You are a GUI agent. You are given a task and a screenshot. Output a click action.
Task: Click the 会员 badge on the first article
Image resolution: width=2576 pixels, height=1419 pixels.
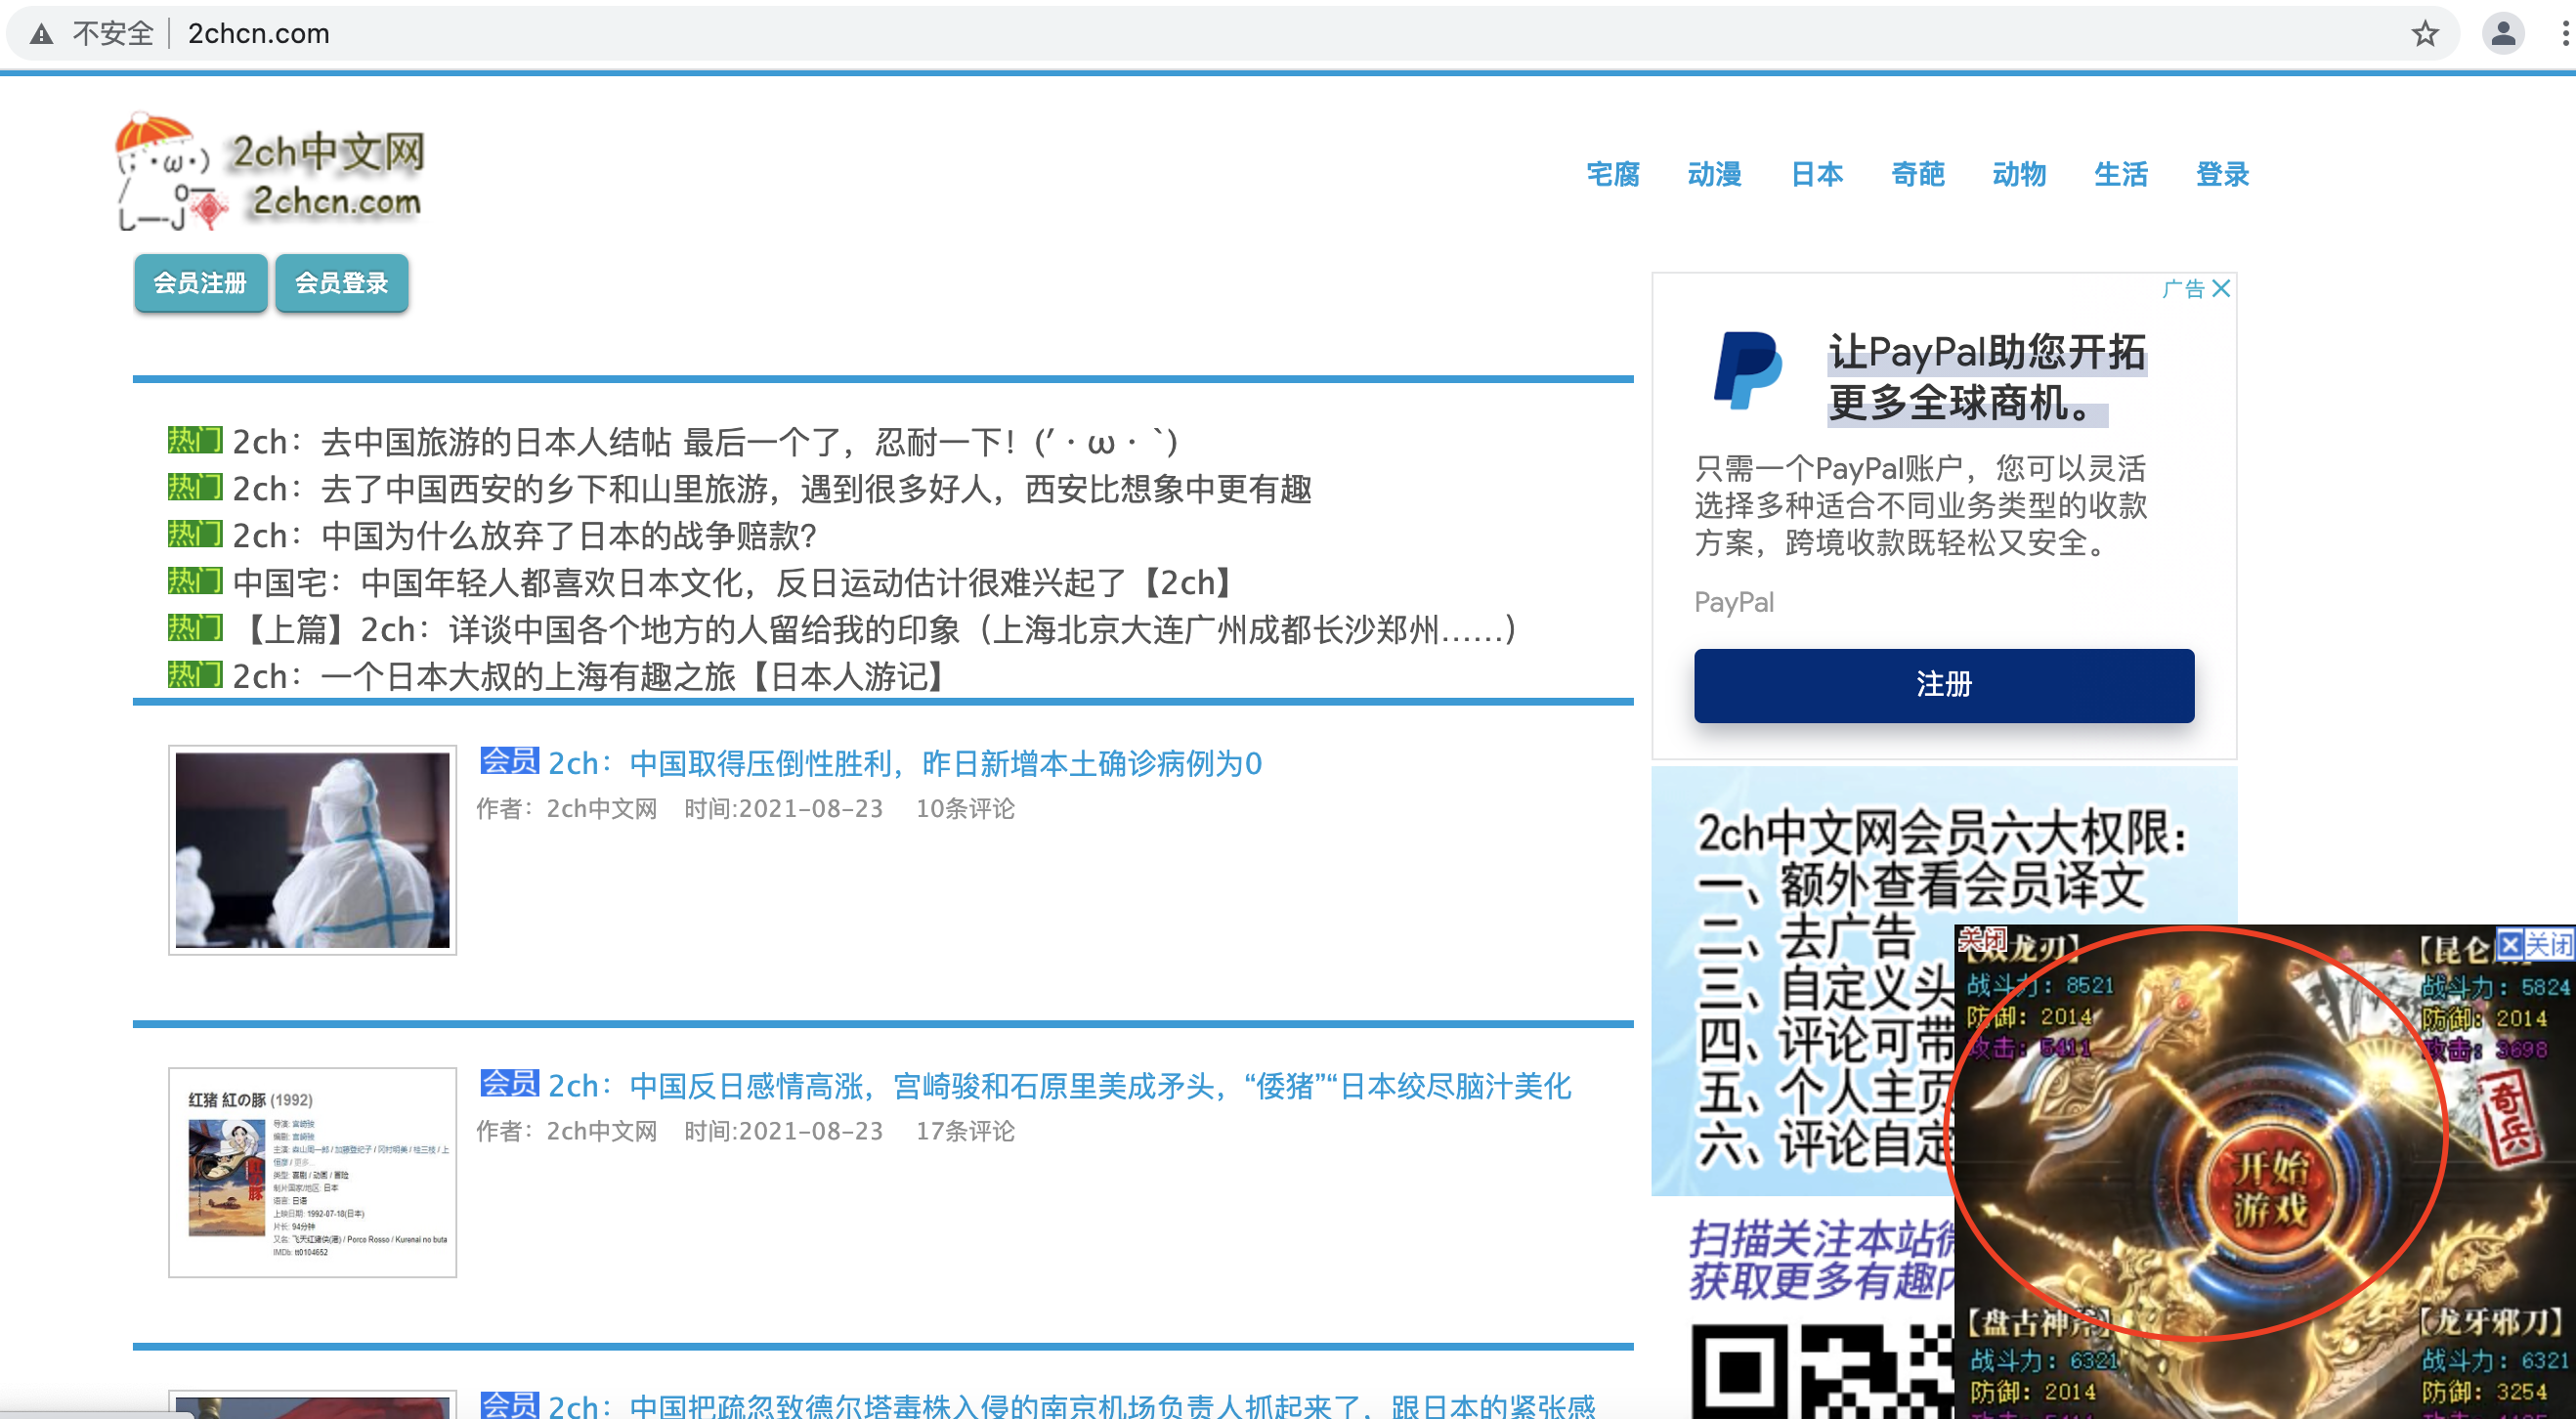pyautogui.click(x=510, y=763)
